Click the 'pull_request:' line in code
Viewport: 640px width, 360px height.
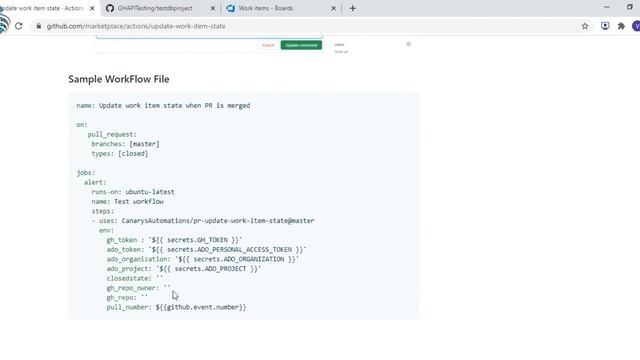pos(112,134)
